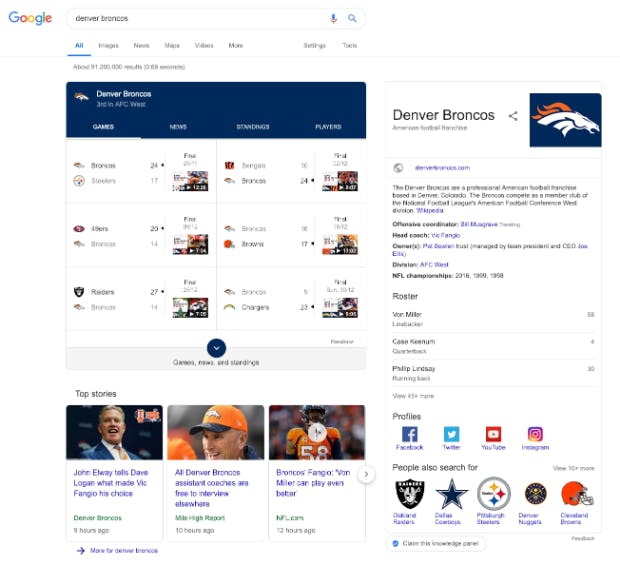620x565 pixels.
Task: Play Raiders-Broncos highlight video thumbnail
Action: (190, 308)
